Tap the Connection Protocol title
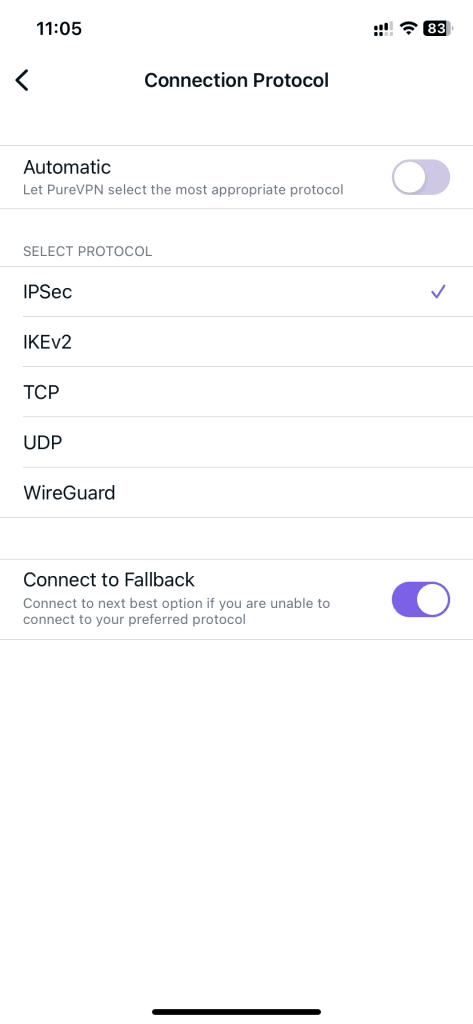Viewport: 473px width, 1024px height. click(236, 80)
